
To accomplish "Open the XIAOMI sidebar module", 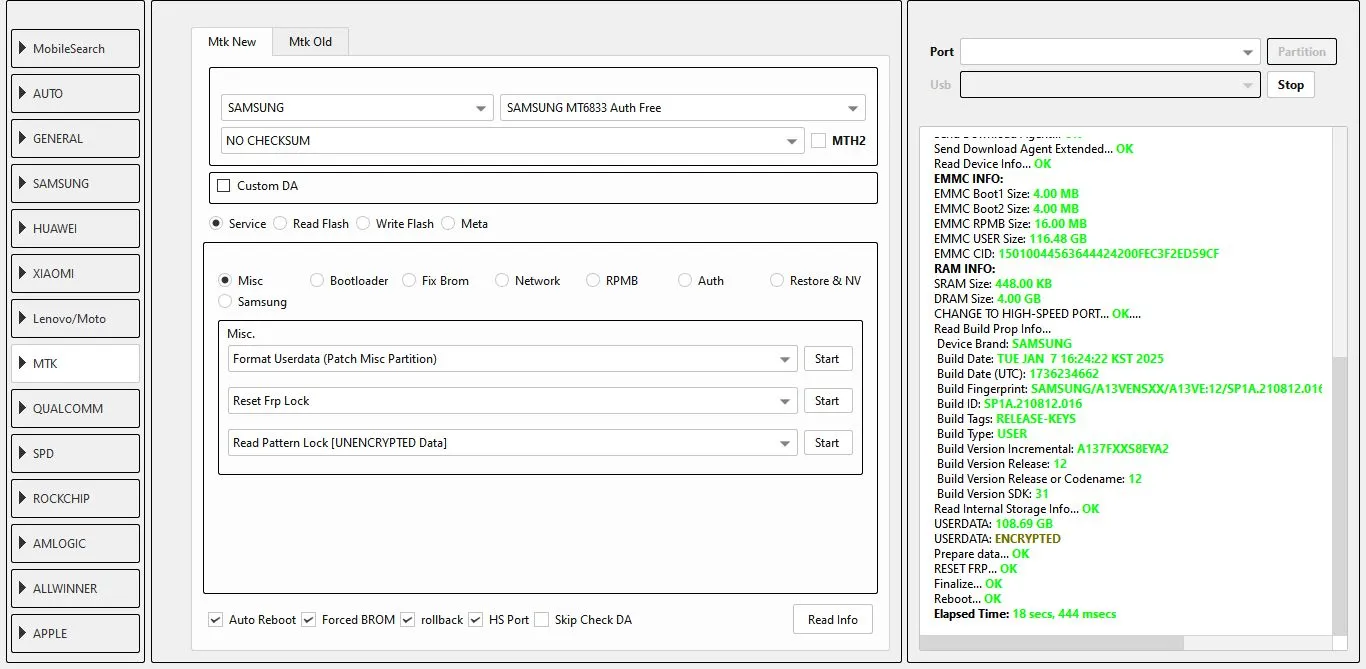I will 75,273.
